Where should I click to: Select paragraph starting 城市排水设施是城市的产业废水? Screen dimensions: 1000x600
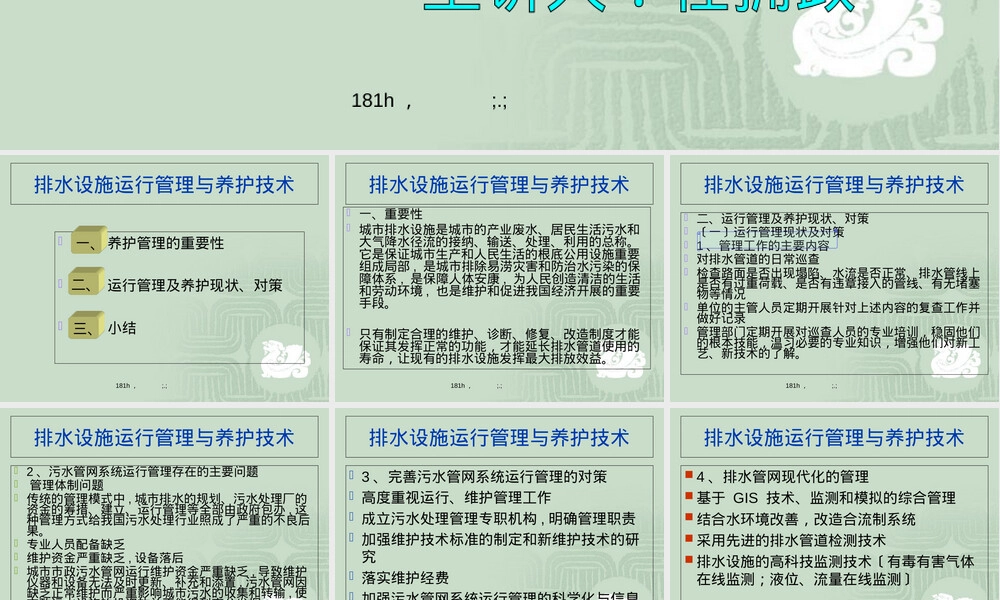pos(499,266)
